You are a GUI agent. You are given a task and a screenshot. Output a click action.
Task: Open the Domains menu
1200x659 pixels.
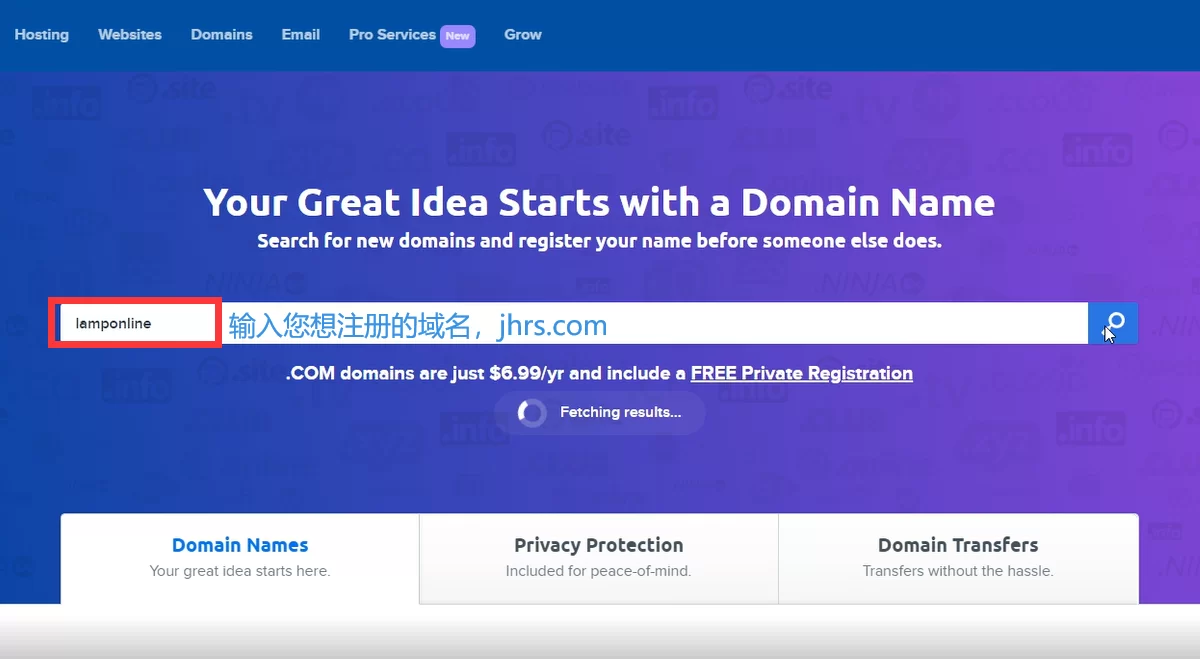[221, 34]
